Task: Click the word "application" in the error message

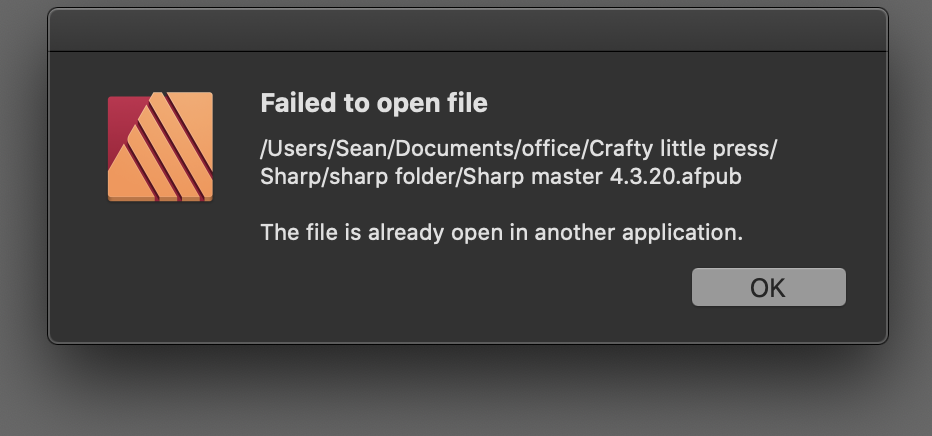Action: (682, 232)
